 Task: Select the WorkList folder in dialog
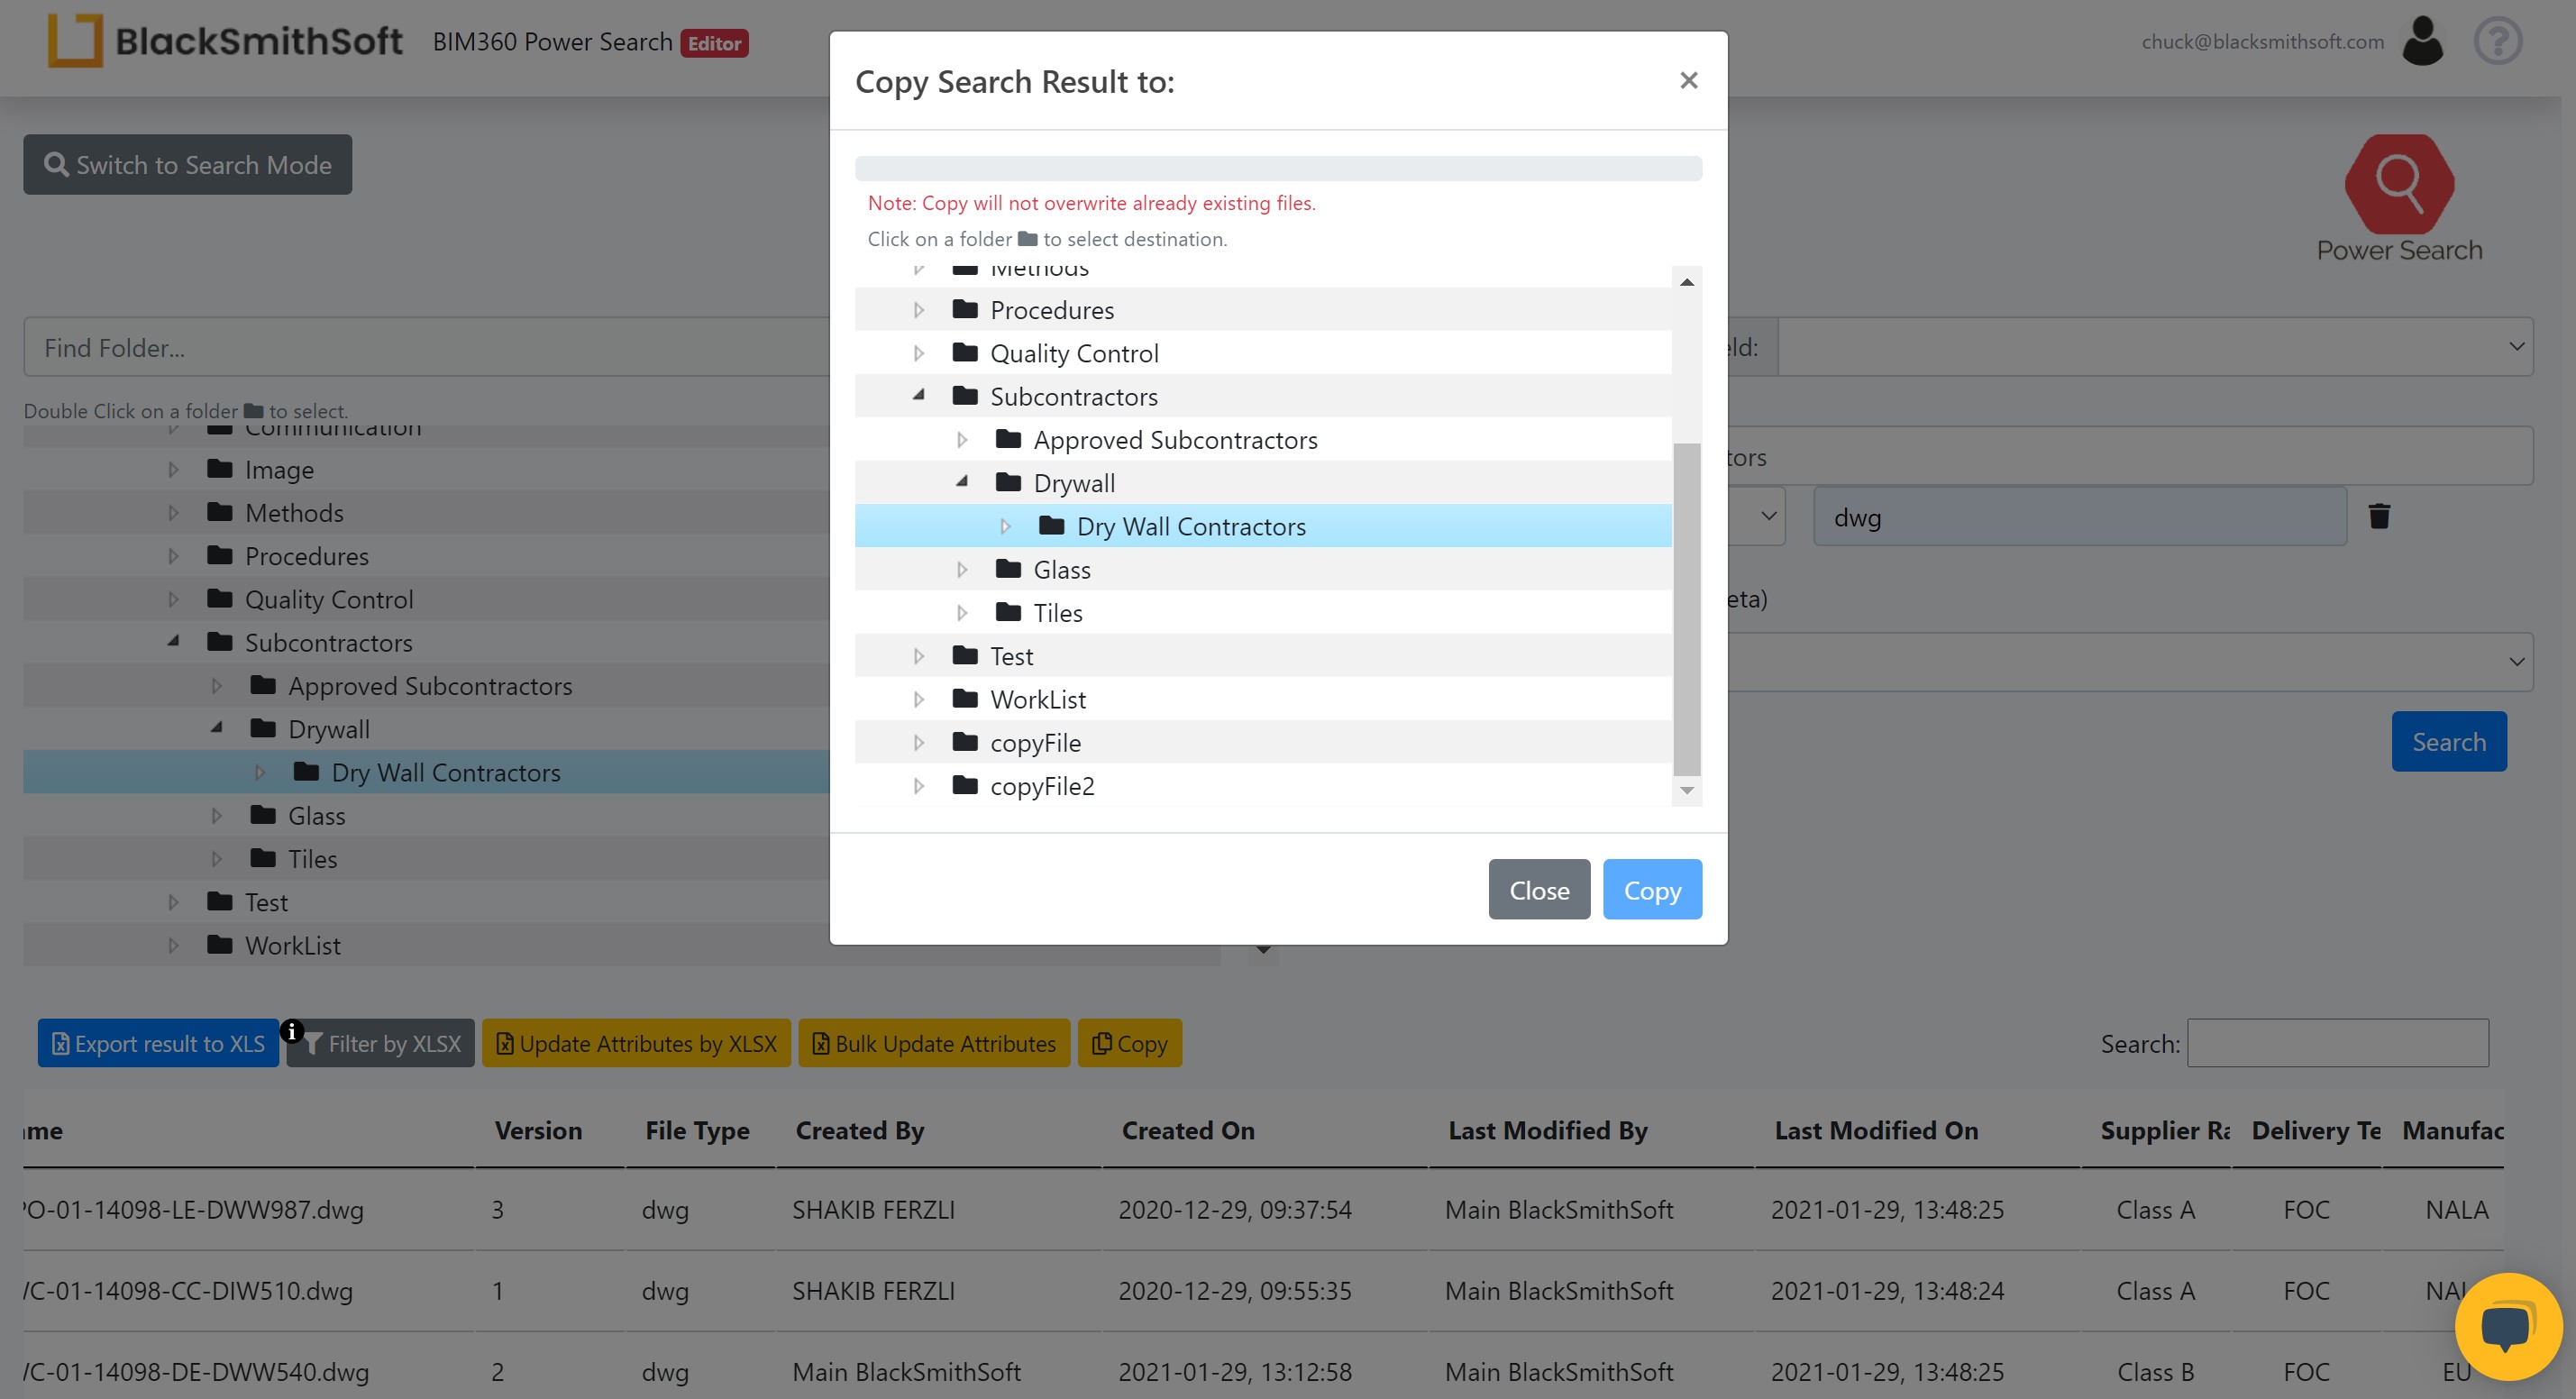[x=1037, y=700]
